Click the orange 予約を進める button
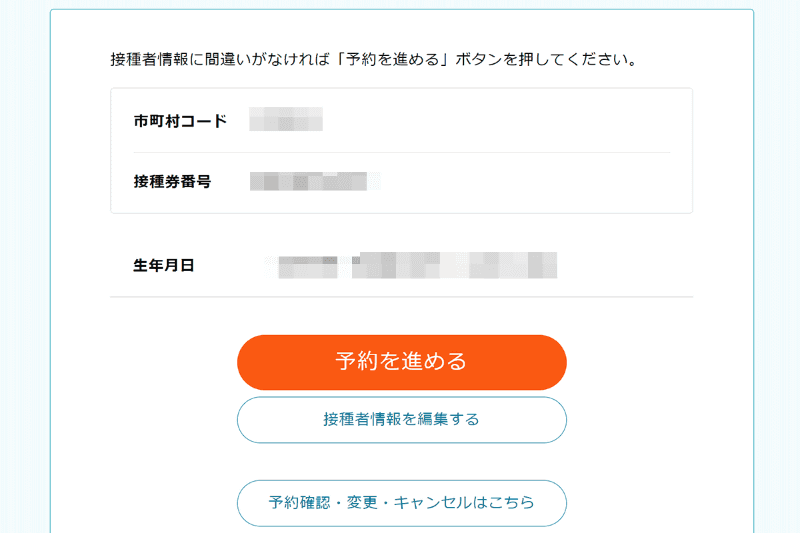This screenshot has width=800, height=533. pos(401,362)
